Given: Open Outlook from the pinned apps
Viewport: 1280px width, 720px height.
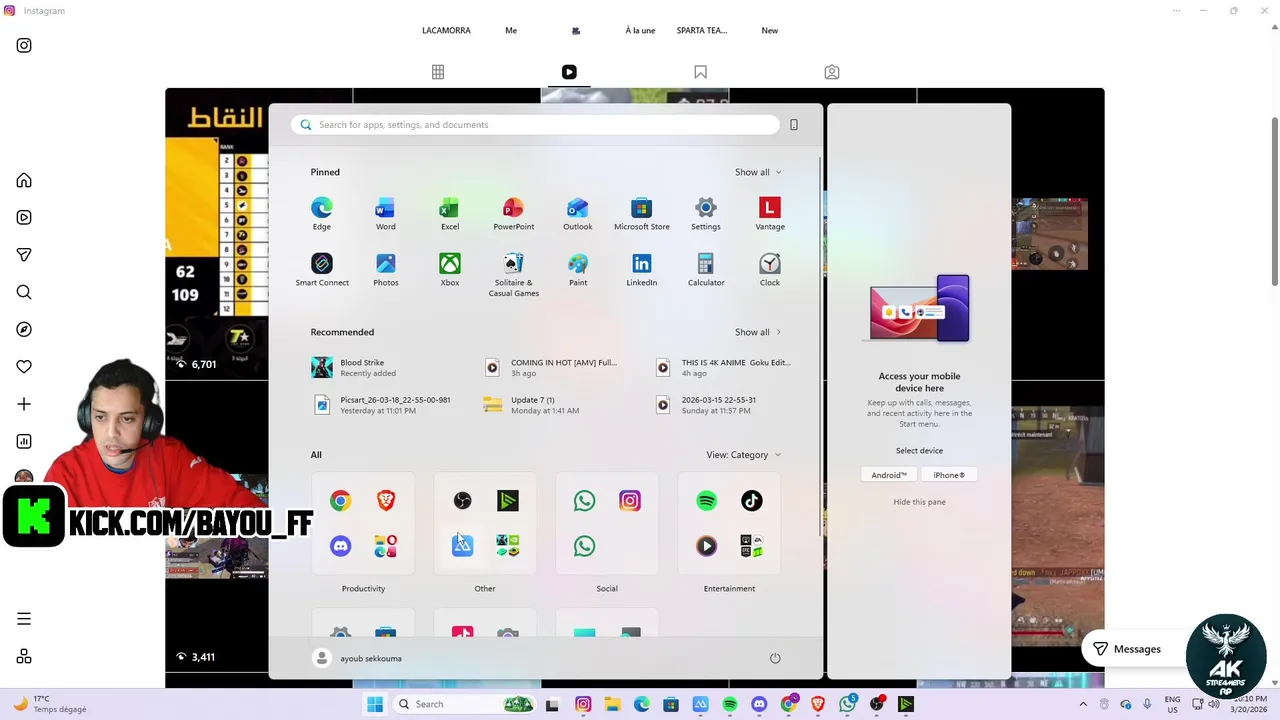Looking at the screenshot, I should pyautogui.click(x=577, y=213).
